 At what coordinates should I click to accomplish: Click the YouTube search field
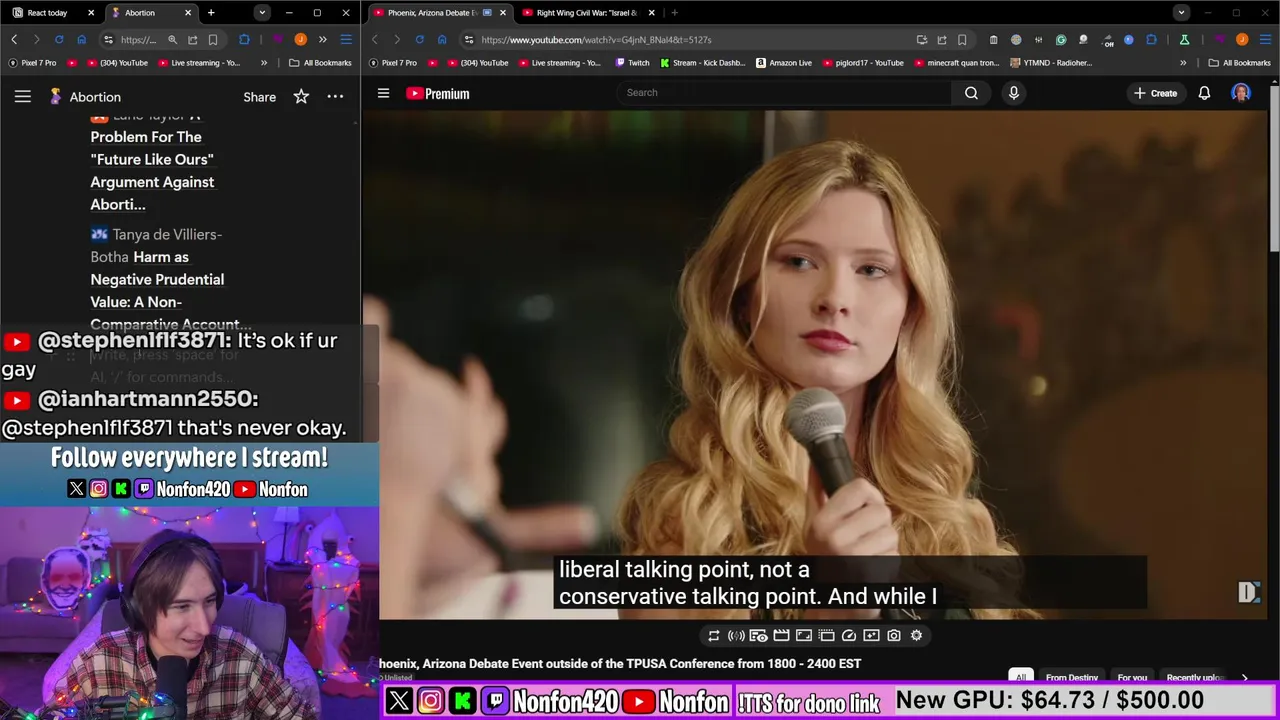[x=783, y=93]
